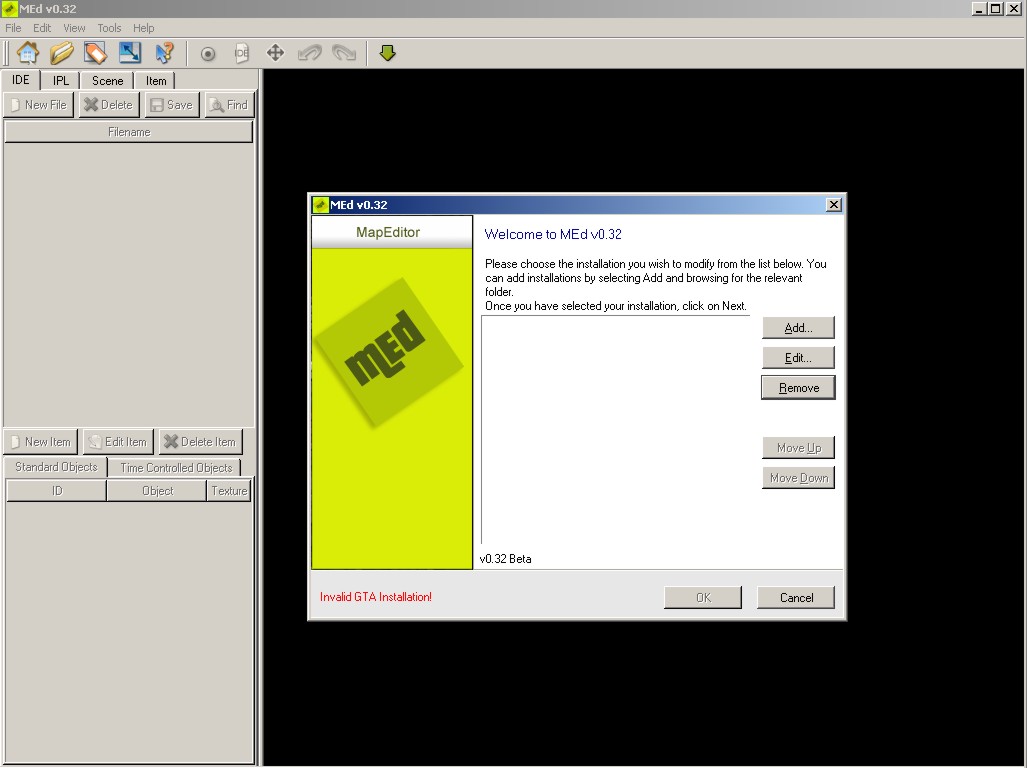Click inside the empty installations list box
Screen dimensions: 1027x768
(616, 430)
